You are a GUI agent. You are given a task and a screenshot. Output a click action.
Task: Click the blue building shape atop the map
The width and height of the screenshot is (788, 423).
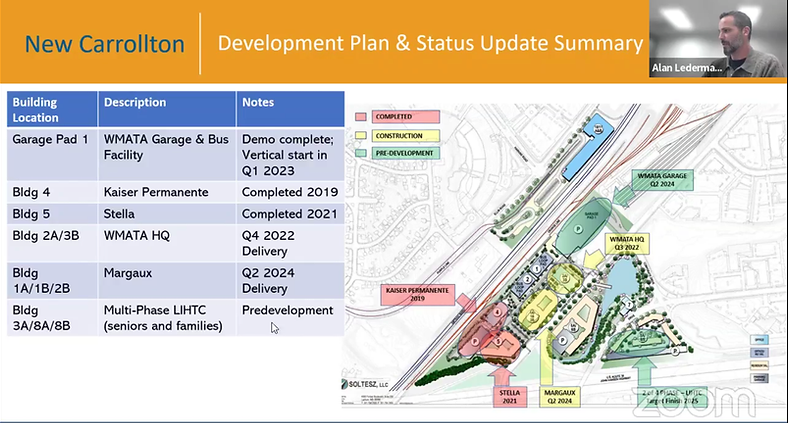pyautogui.click(x=587, y=146)
